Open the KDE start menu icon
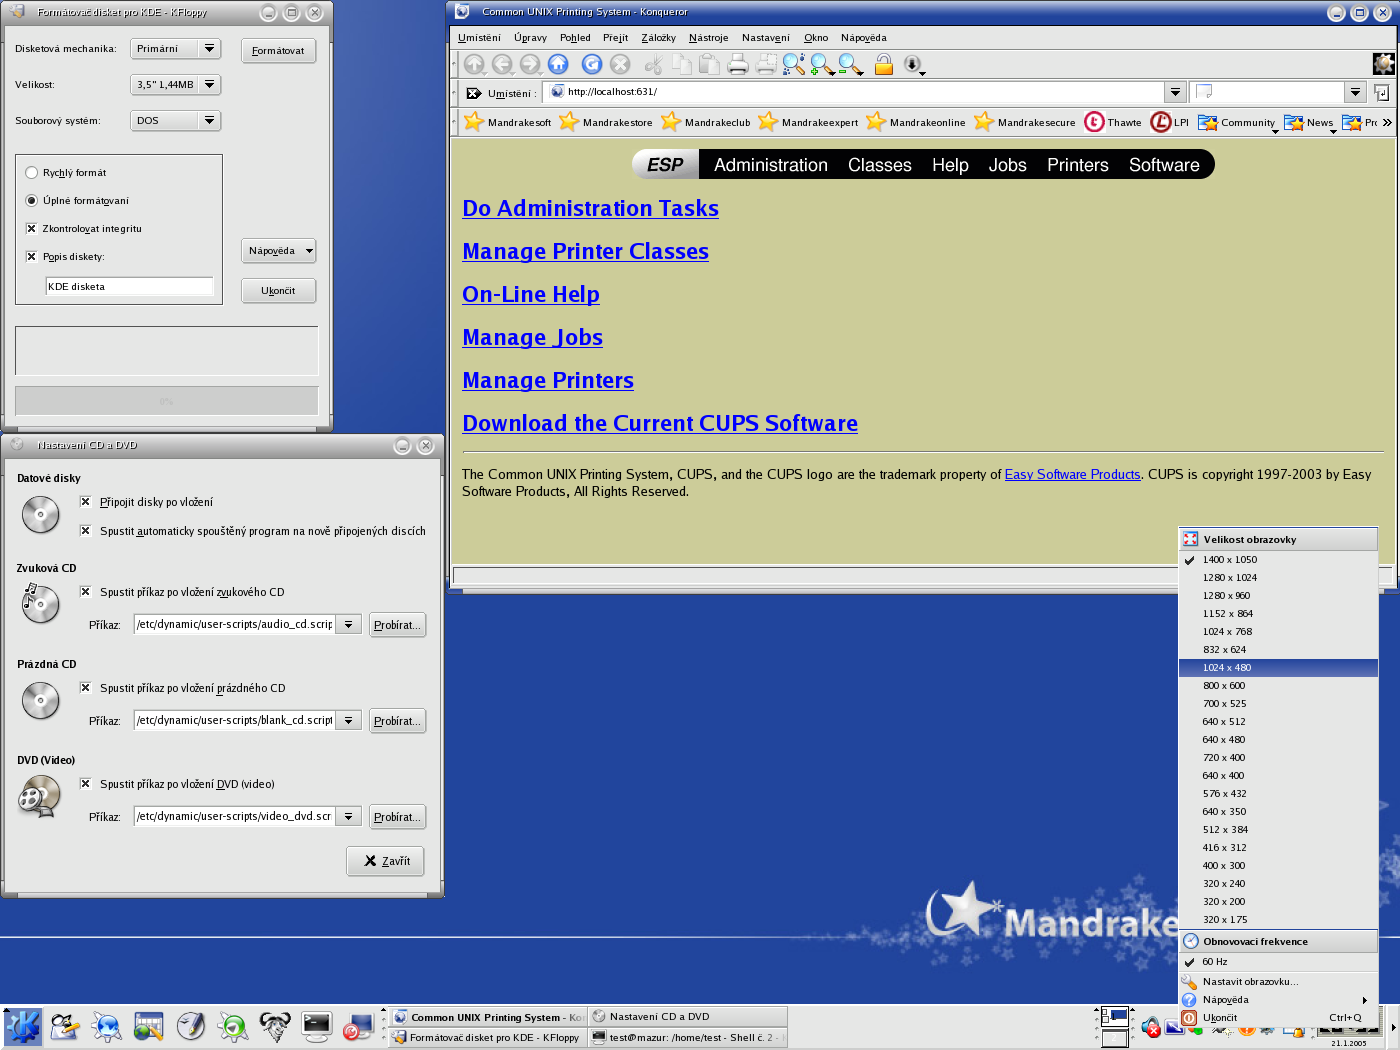This screenshot has width=1400, height=1050. (x=23, y=1026)
